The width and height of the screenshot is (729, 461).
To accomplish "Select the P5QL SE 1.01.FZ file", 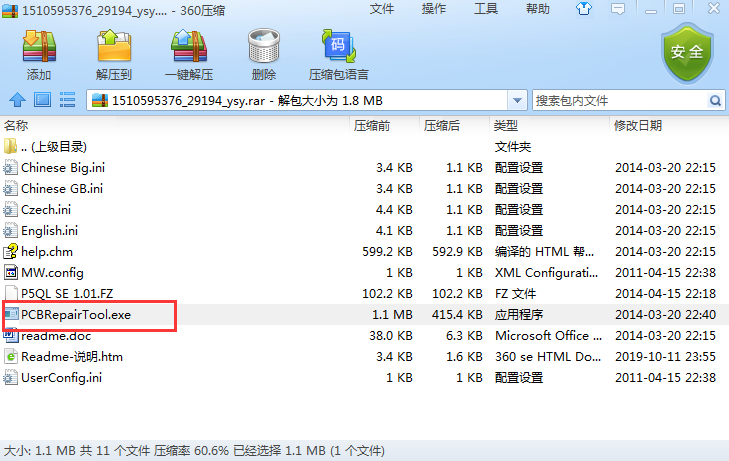I will [364, 294].
